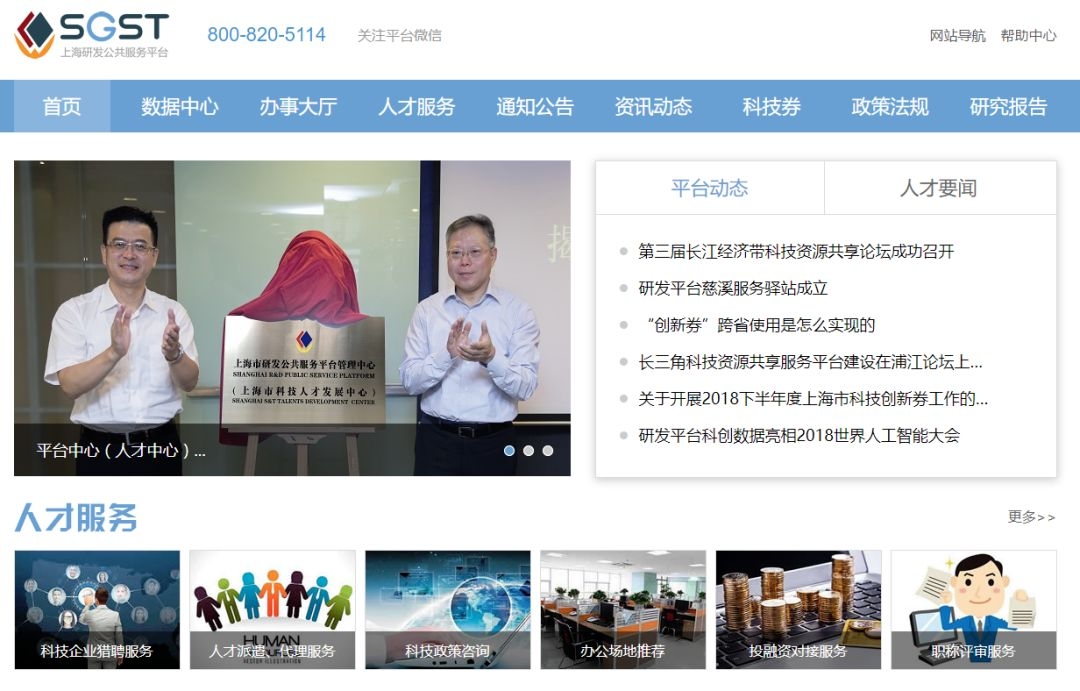Open the 投融资对接服务 card
This screenshot has height=691, width=1080.
tap(798, 610)
